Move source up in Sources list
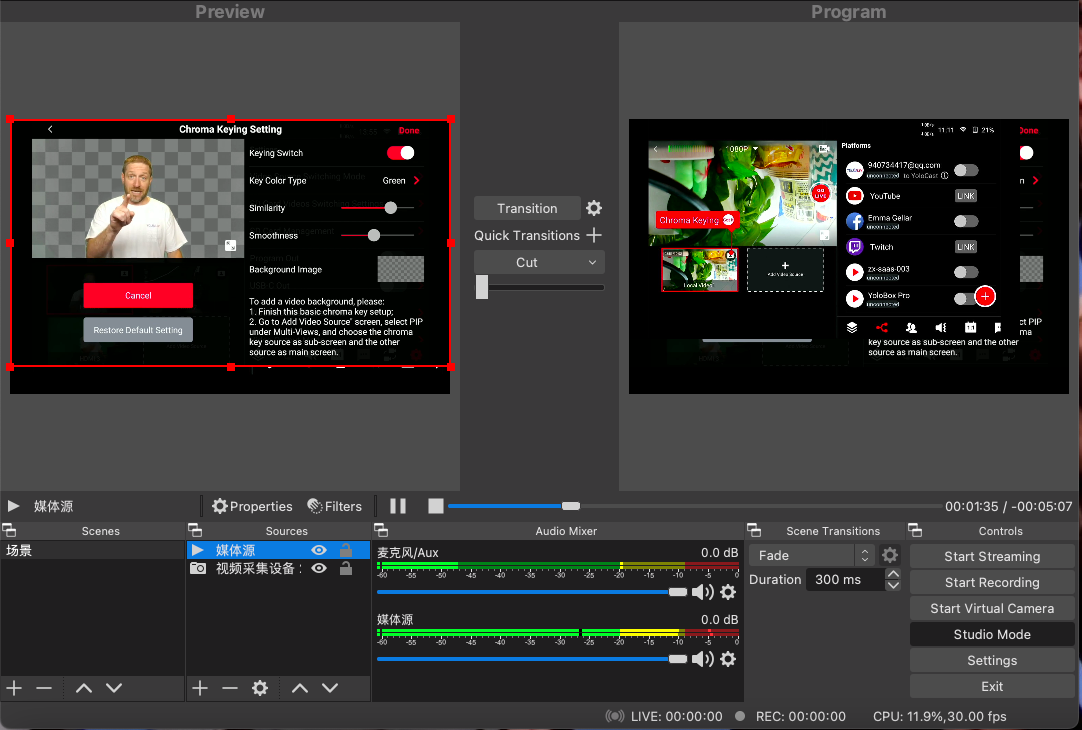The width and height of the screenshot is (1082, 730). click(x=299, y=688)
